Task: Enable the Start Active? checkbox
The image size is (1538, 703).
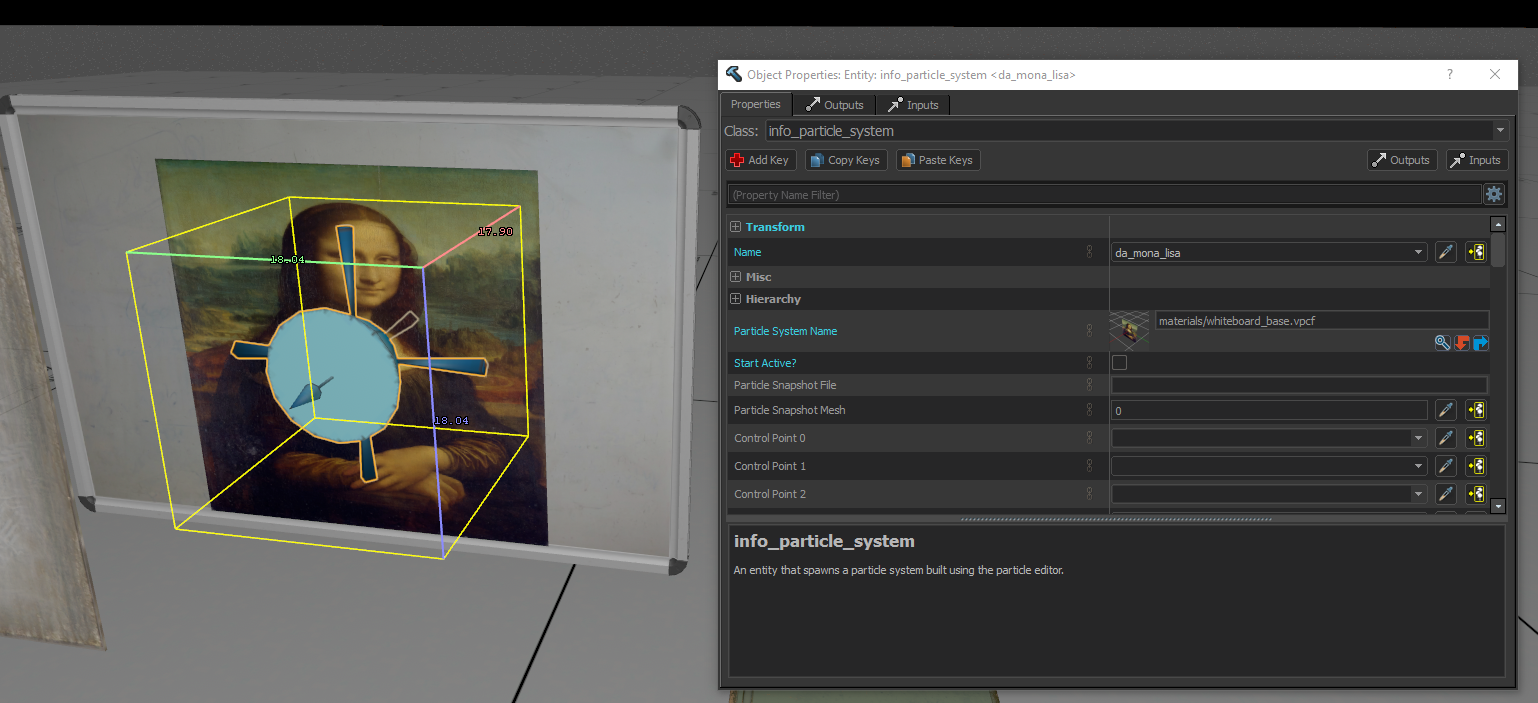Action: pos(1120,363)
